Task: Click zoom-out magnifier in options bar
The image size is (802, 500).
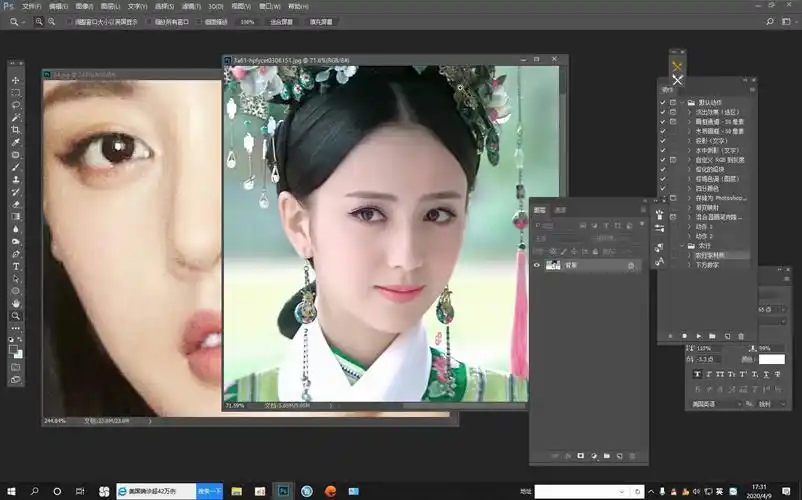Action: click(52, 21)
